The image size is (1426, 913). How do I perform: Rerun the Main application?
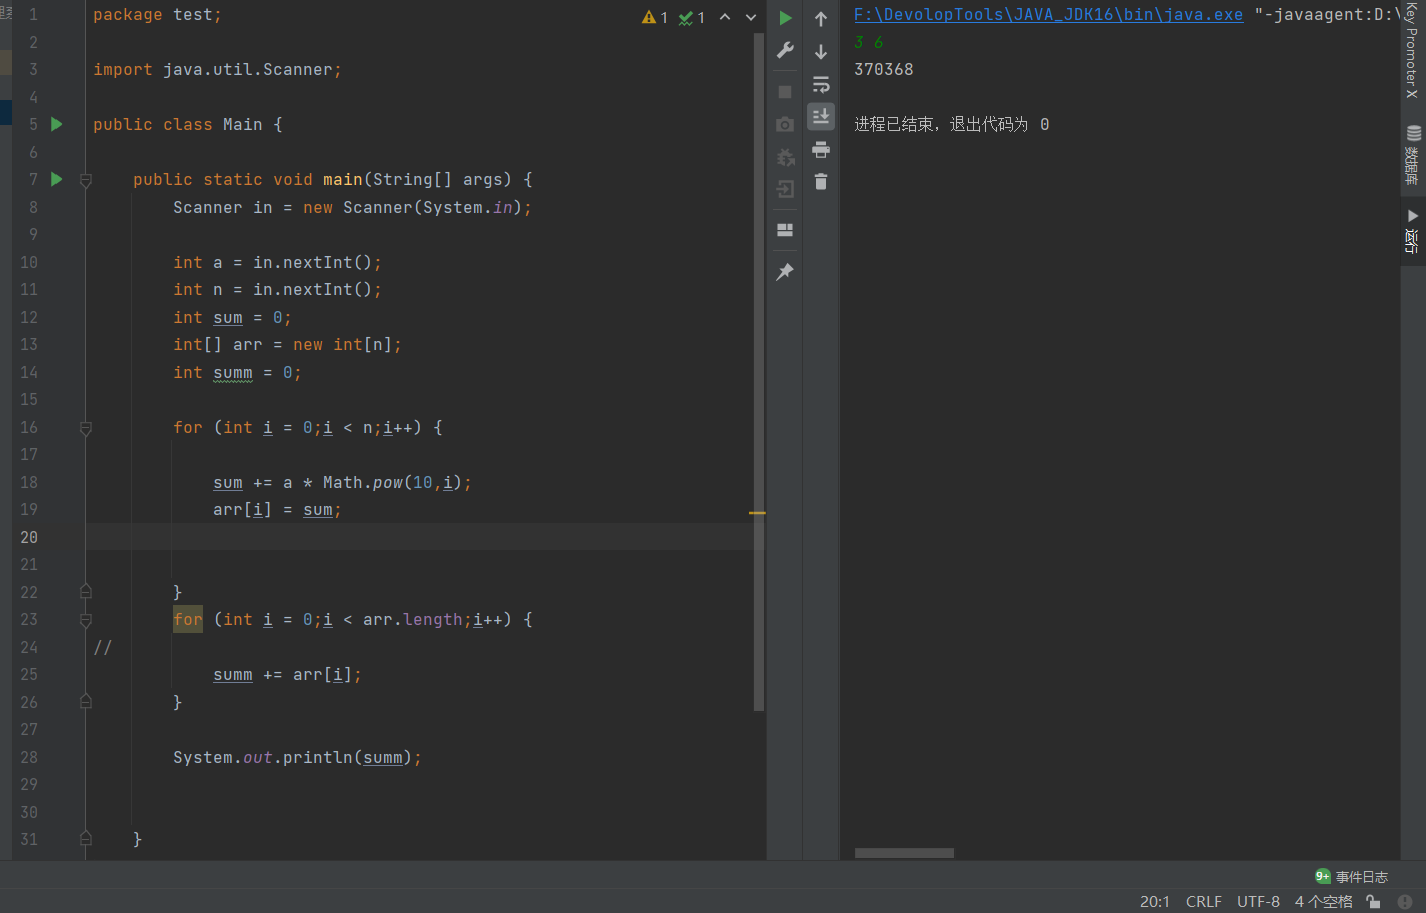(x=785, y=17)
